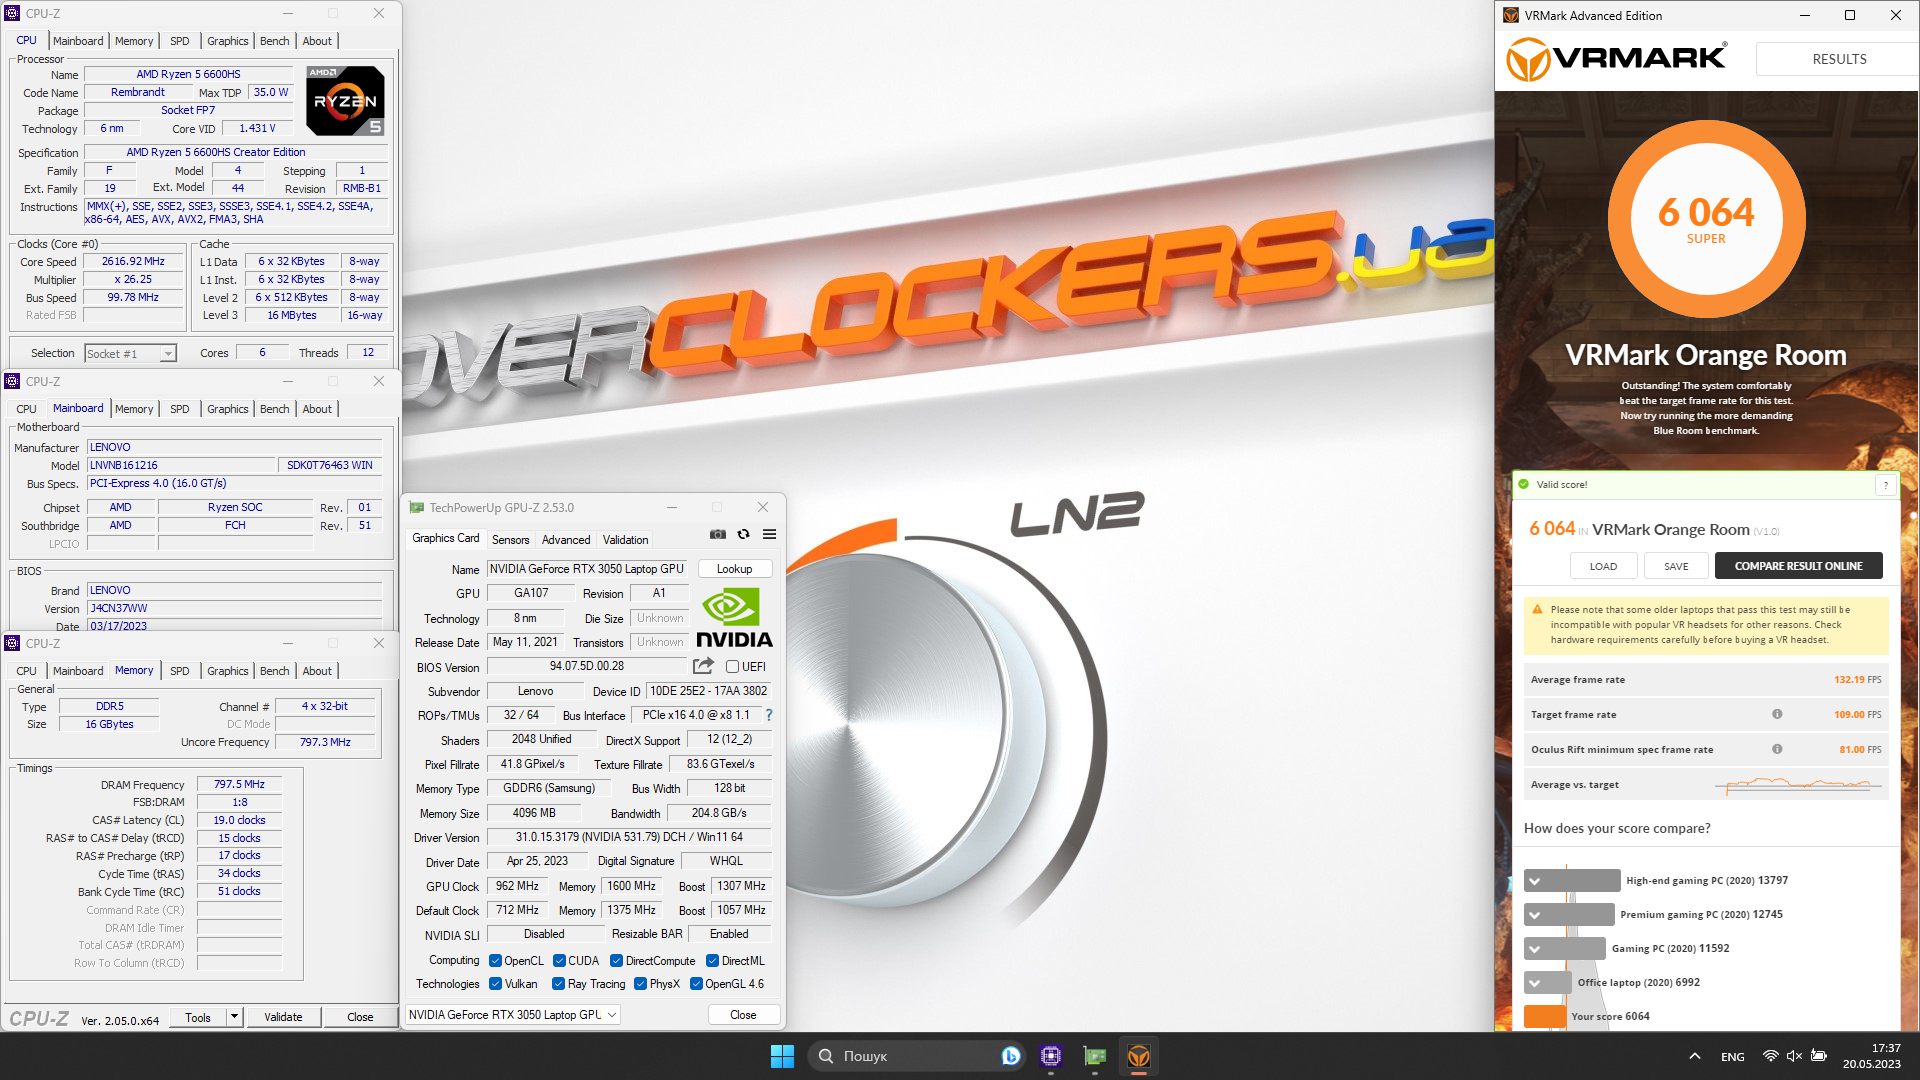This screenshot has width=1920, height=1080.
Task: Click GPU-Z title bar app icon
Action: tap(417, 508)
